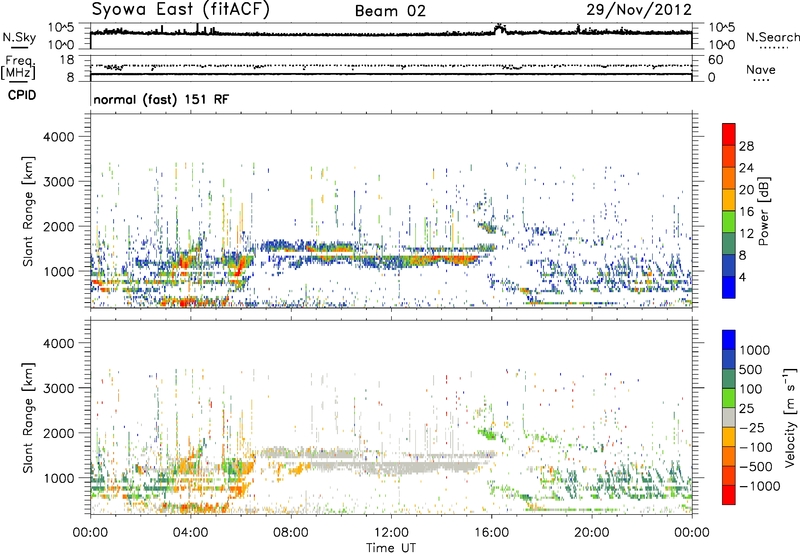The width and height of the screenshot is (800, 554).
Task: Click the power colorbar value 28
Action: point(746,146)
